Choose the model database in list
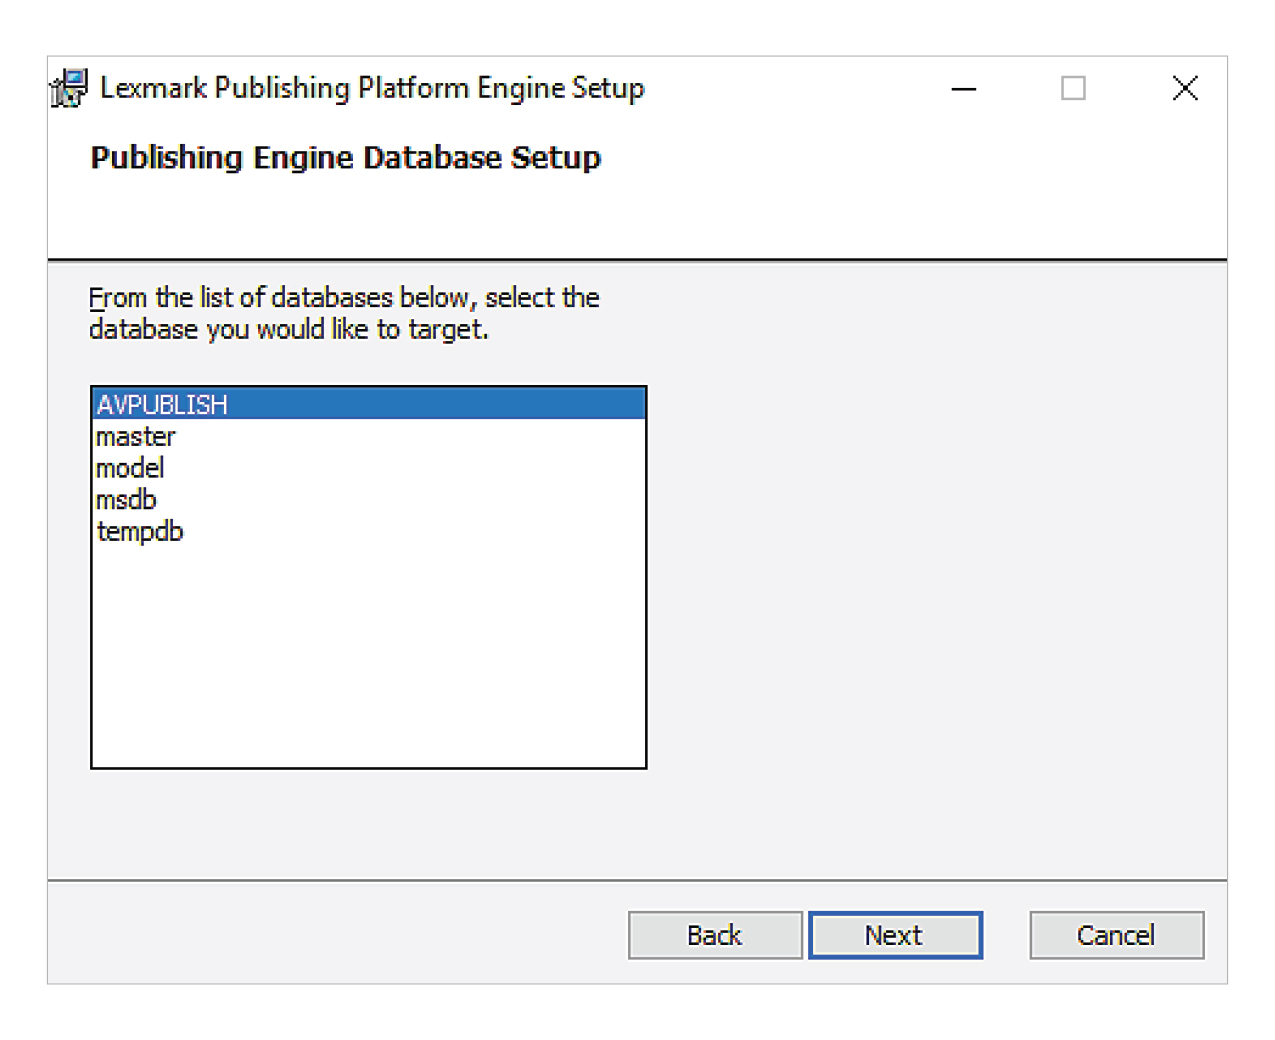 (x=368, y=468)
